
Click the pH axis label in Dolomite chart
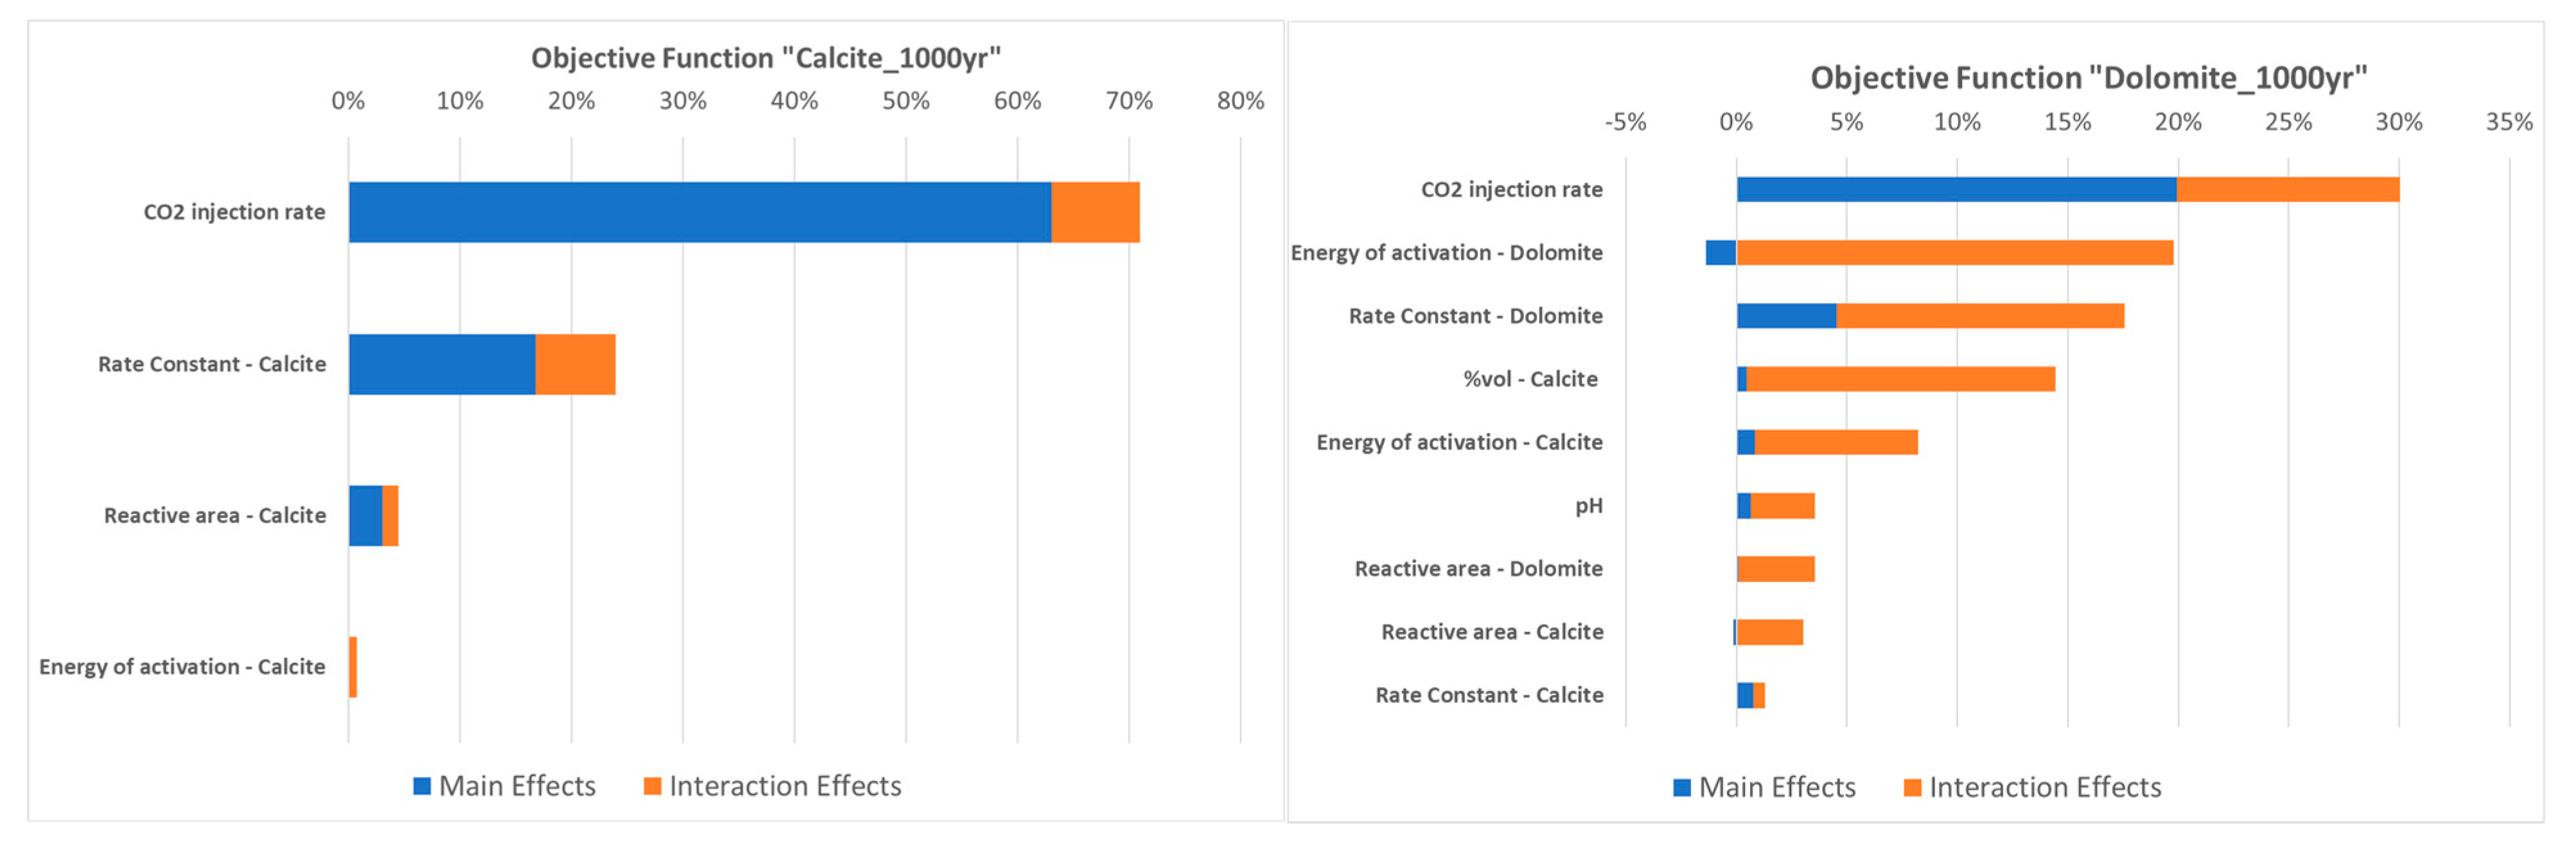click(x=1588, y=506)
